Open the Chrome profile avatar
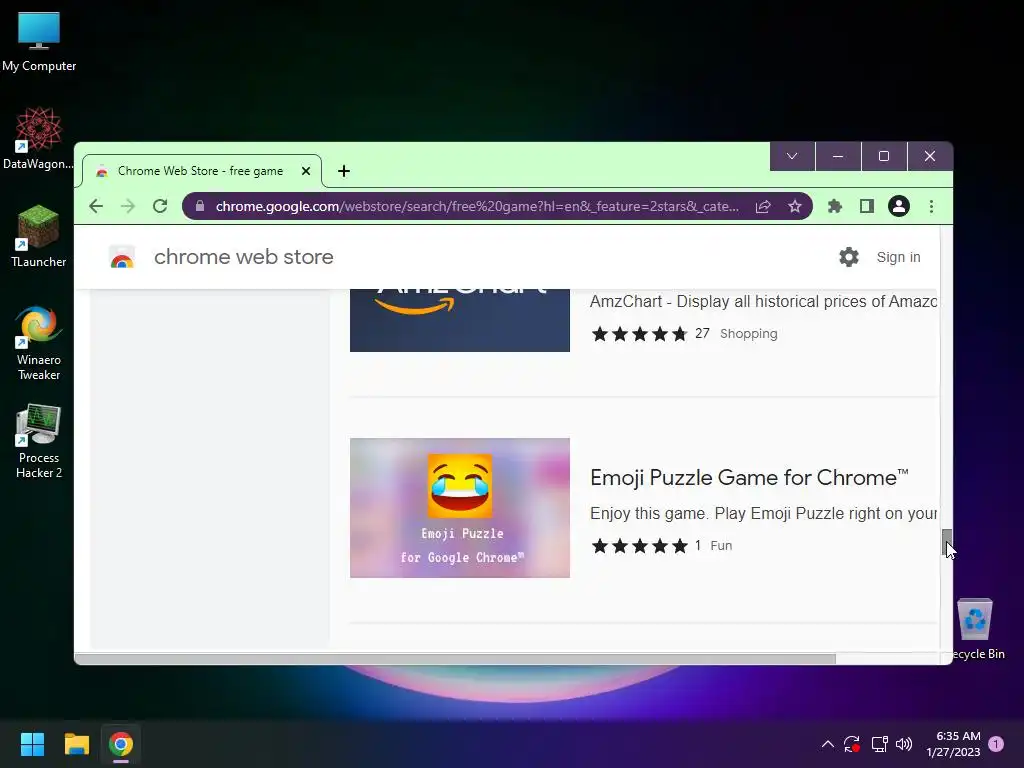 tap(899, 206)
